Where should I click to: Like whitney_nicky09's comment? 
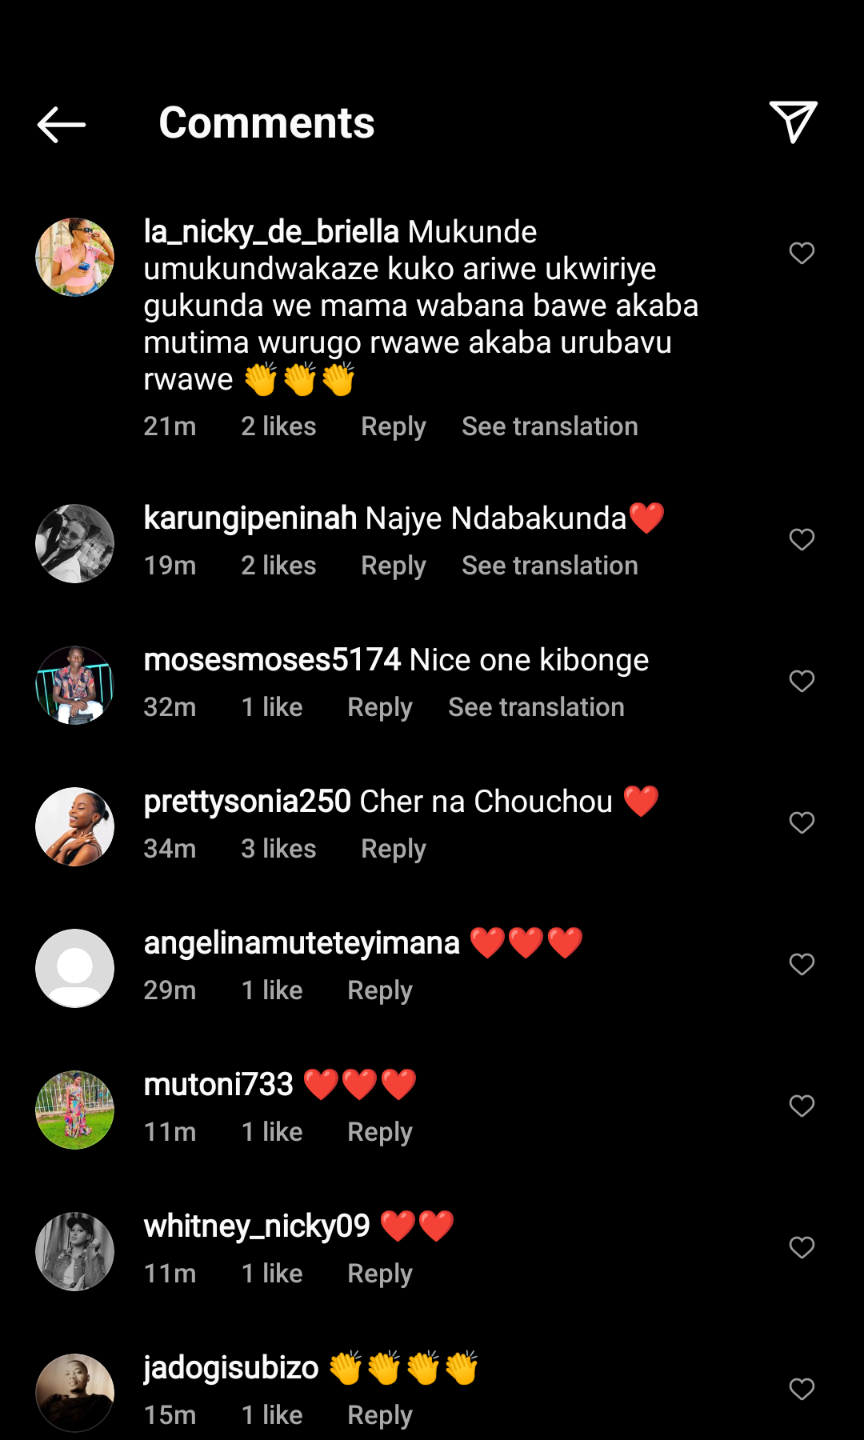click(x=802, y=1247)
